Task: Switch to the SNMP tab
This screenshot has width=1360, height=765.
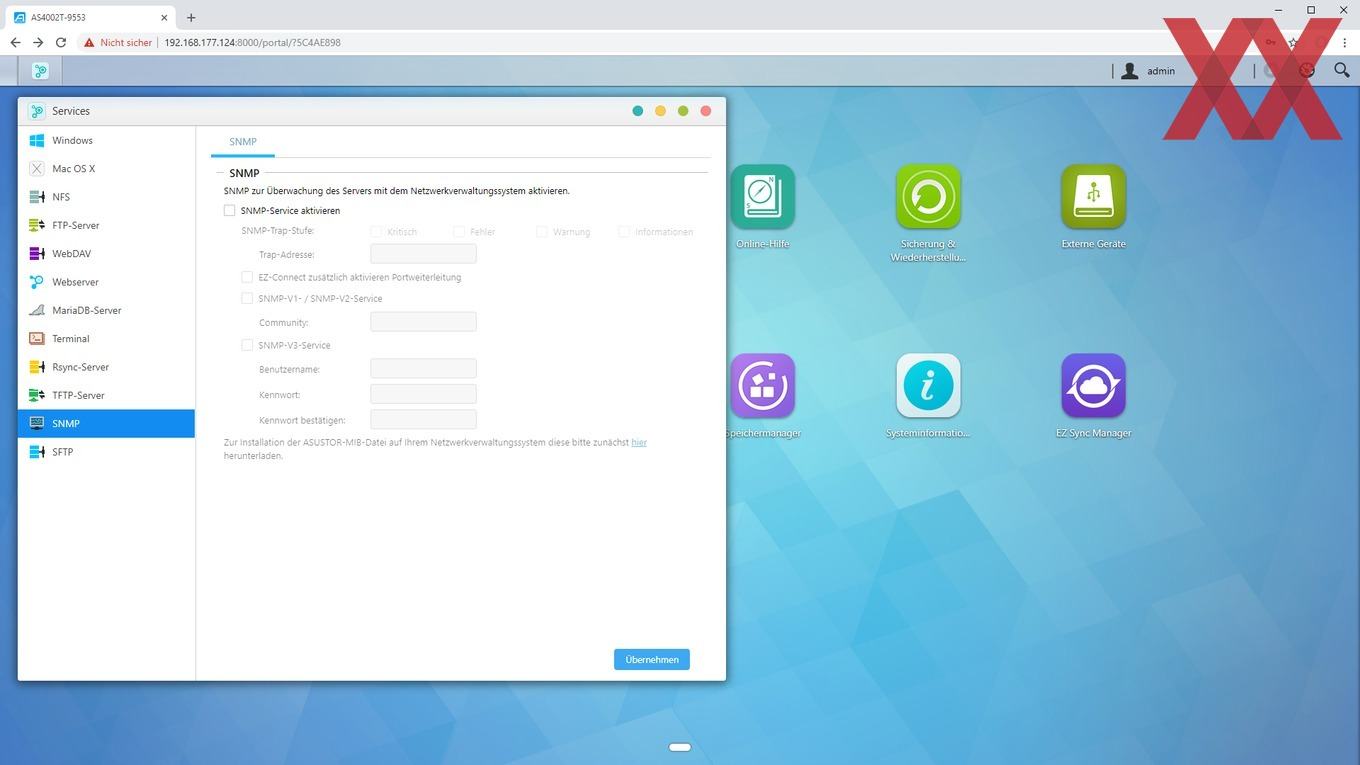Action: (x=243, y=142)
